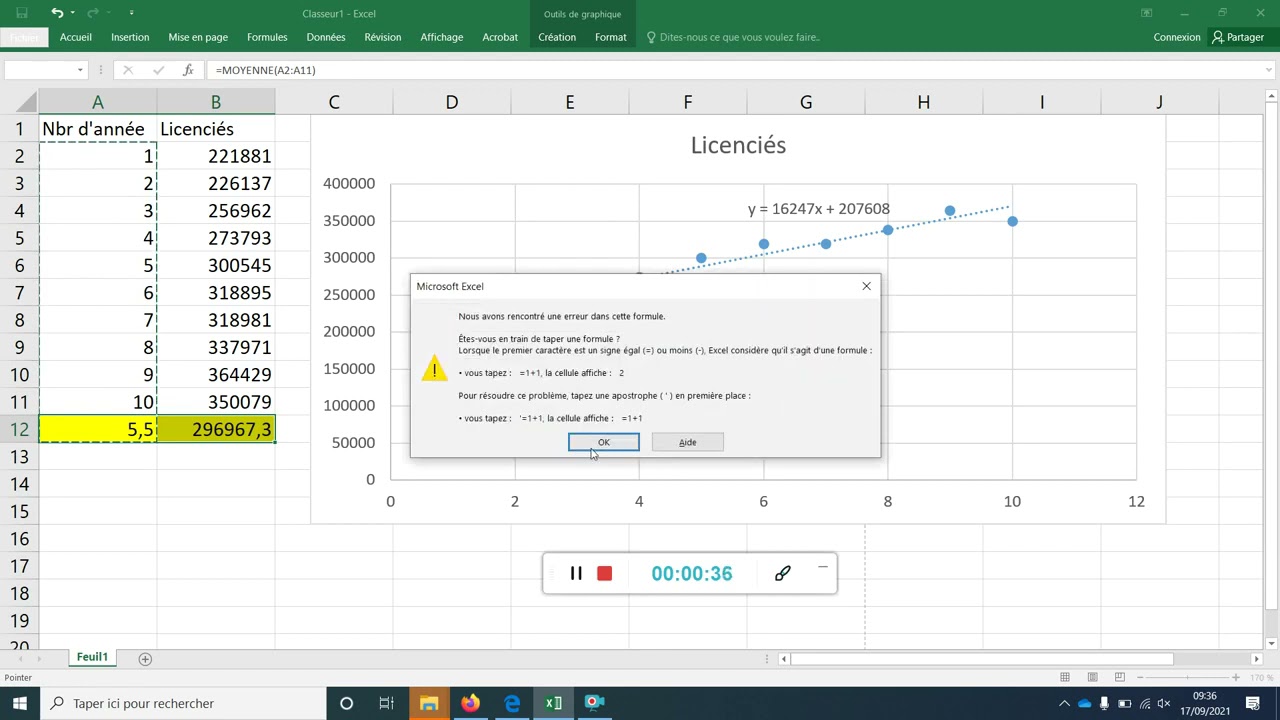Click the Partager share button
The height and width of the screenshot is (720, 1280).
[1238, 37]
